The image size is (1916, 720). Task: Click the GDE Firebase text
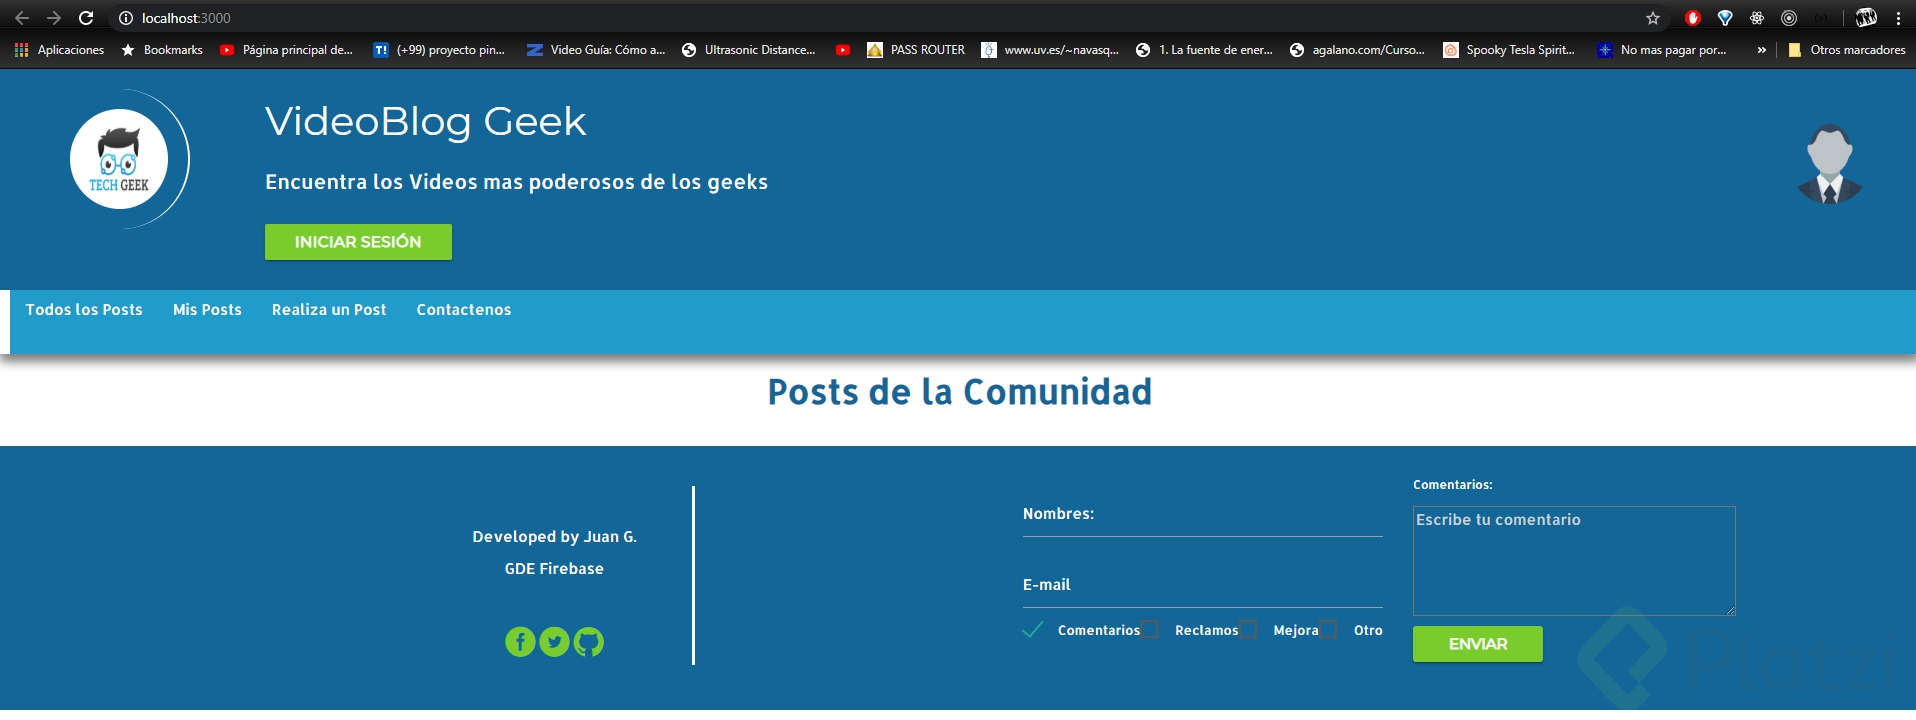point(554,569)
